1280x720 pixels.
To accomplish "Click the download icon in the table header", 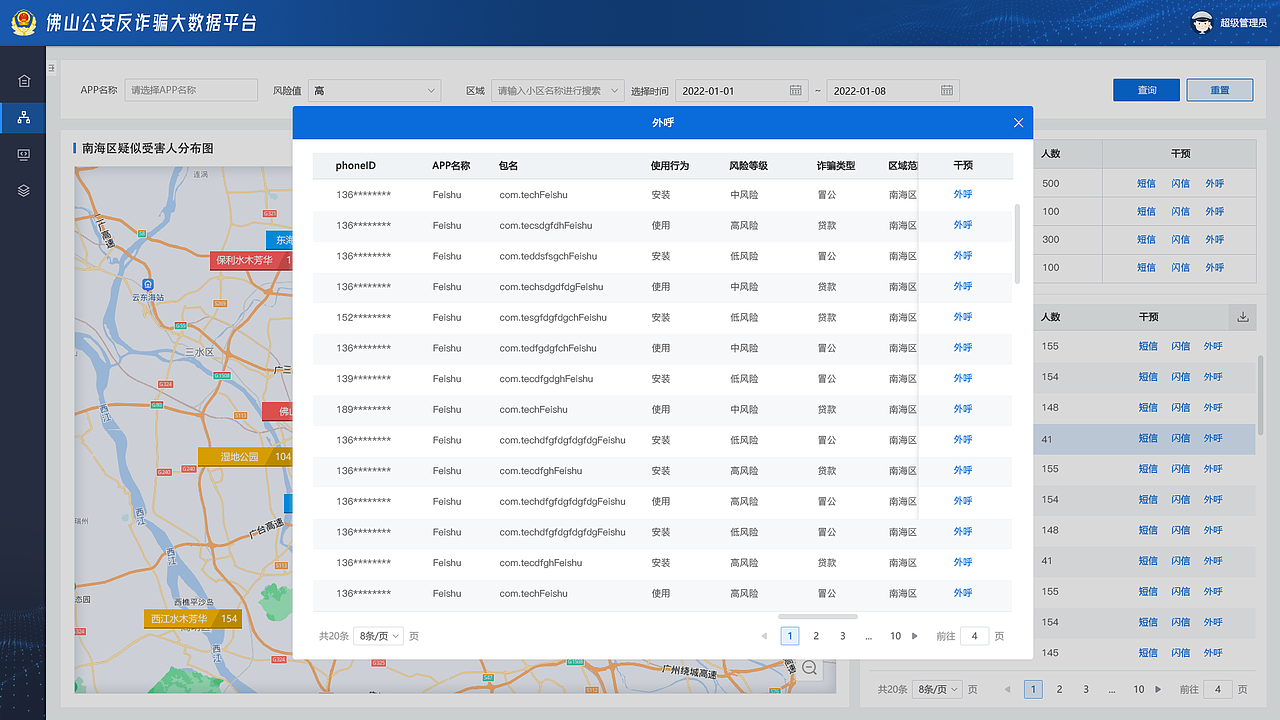I will pyautogui.click(x=1243, y=317).
